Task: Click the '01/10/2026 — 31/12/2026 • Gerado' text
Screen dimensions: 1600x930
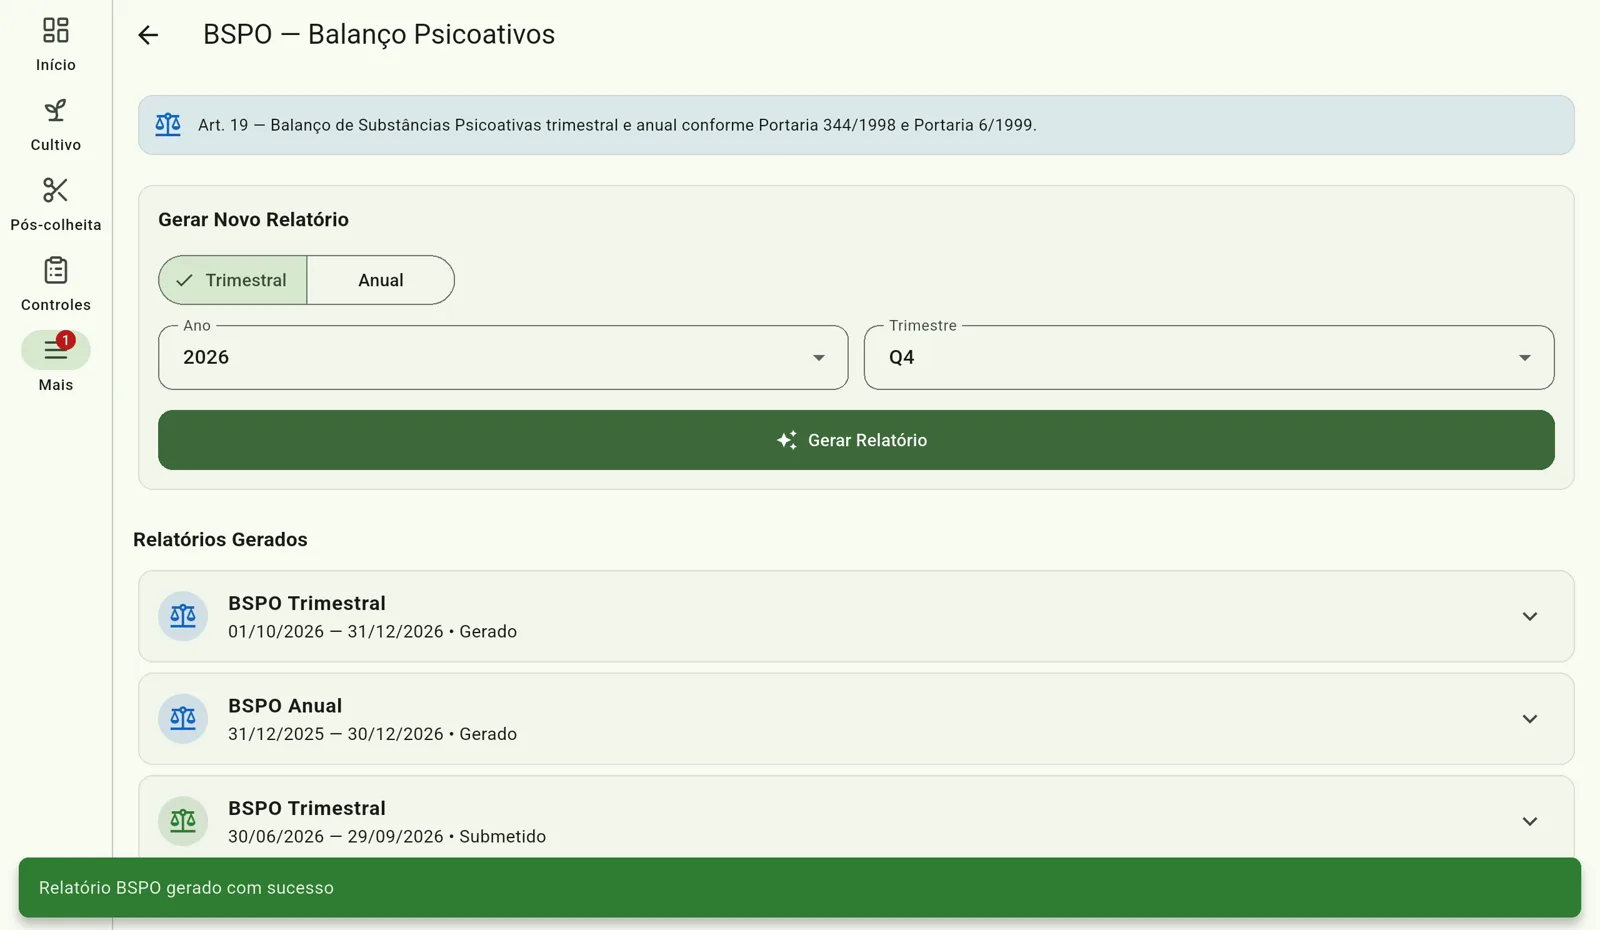Action: 372,632
